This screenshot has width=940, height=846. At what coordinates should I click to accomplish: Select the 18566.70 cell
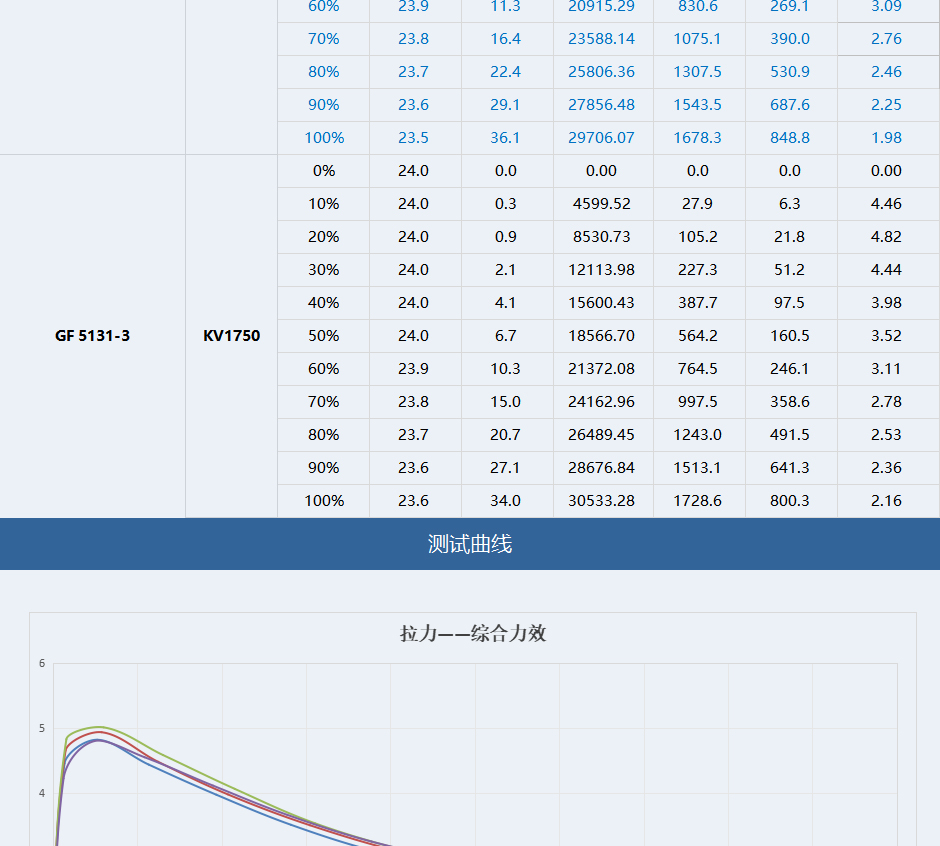click(x=601, y=336)
